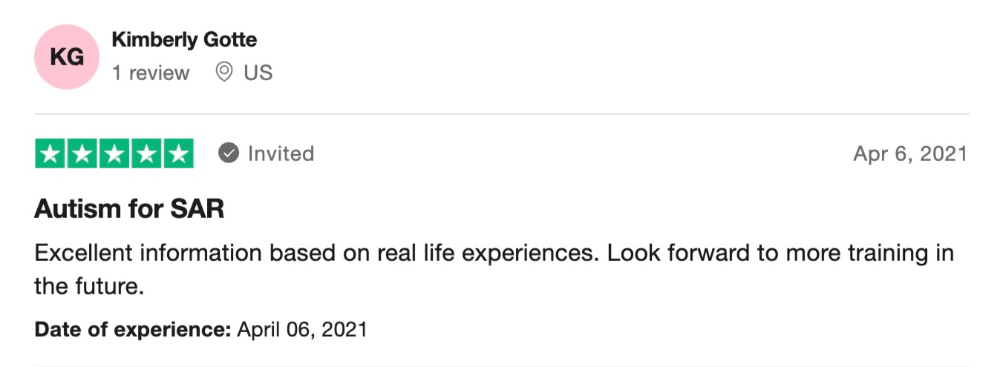Click the '1 review' count
Image resolution: width=1000 pixels, height=367 pixels.
[151, 73]
